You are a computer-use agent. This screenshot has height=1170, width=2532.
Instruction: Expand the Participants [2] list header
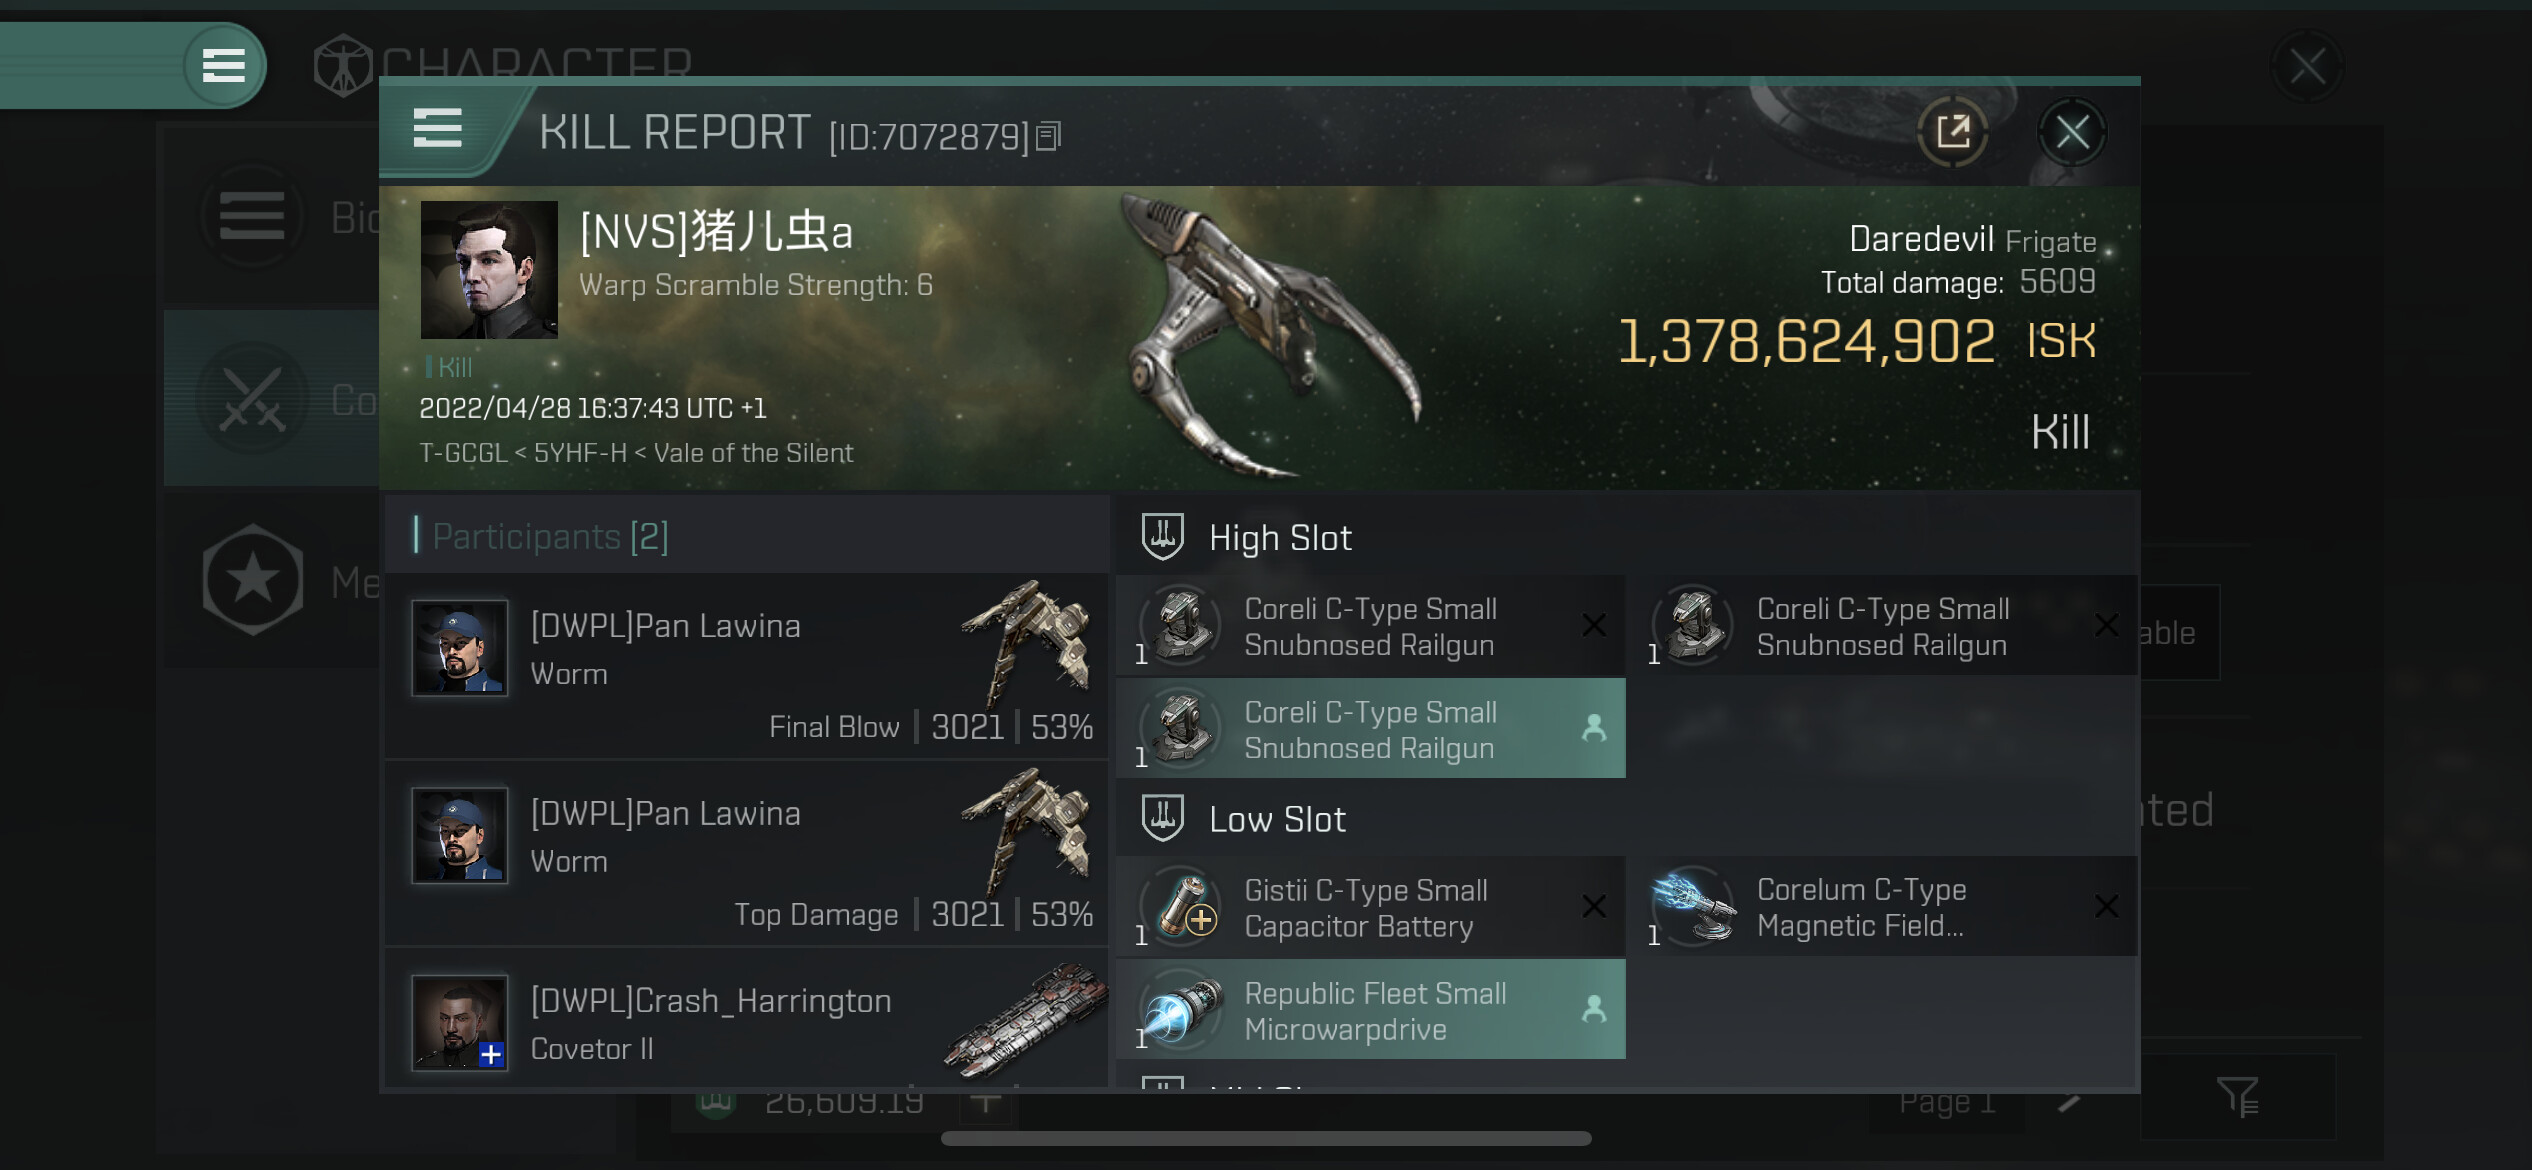[550, 537]
